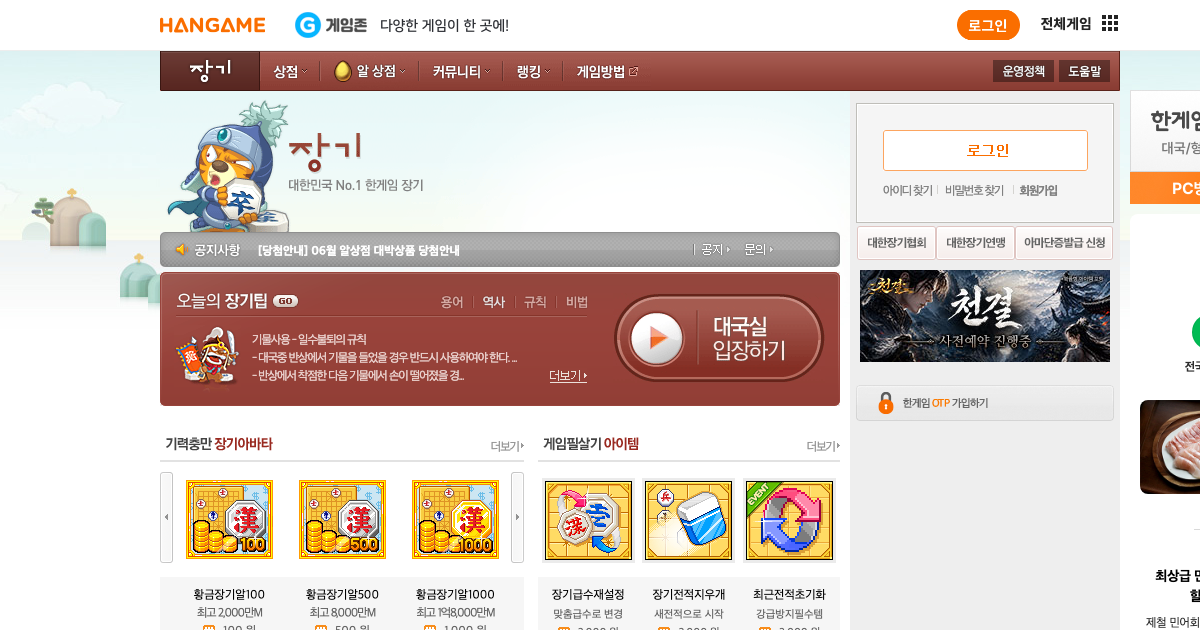Click the 대한장기협회 button

coord(896,243)
